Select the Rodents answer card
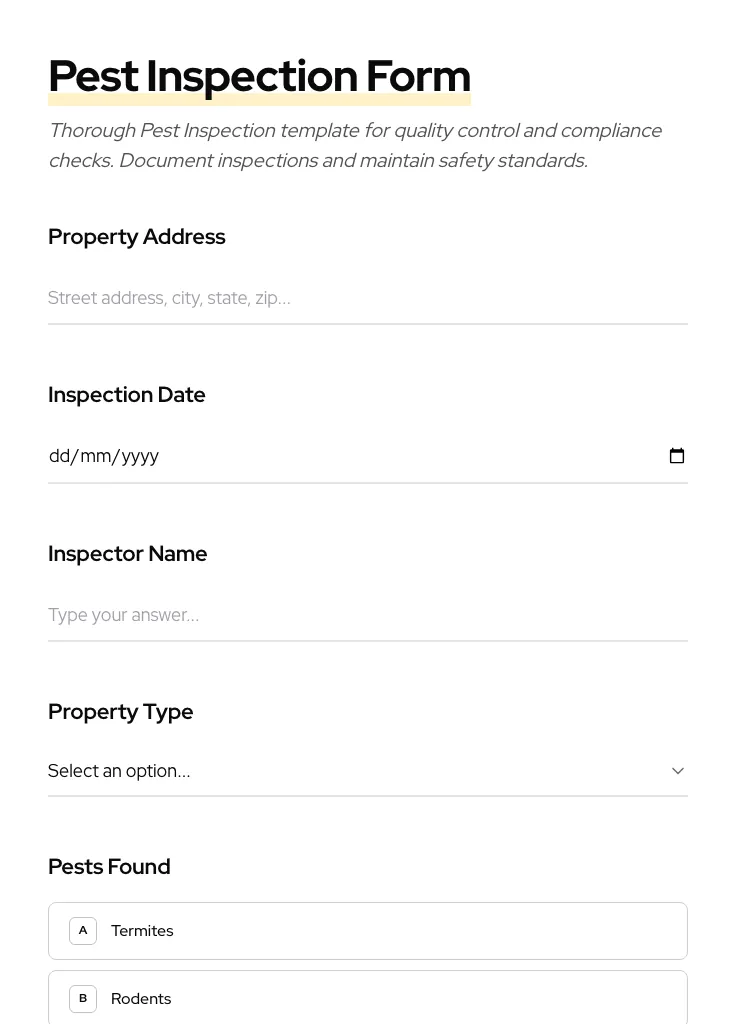This screenshot has width=736, height=1024. [x=368, y=998]
